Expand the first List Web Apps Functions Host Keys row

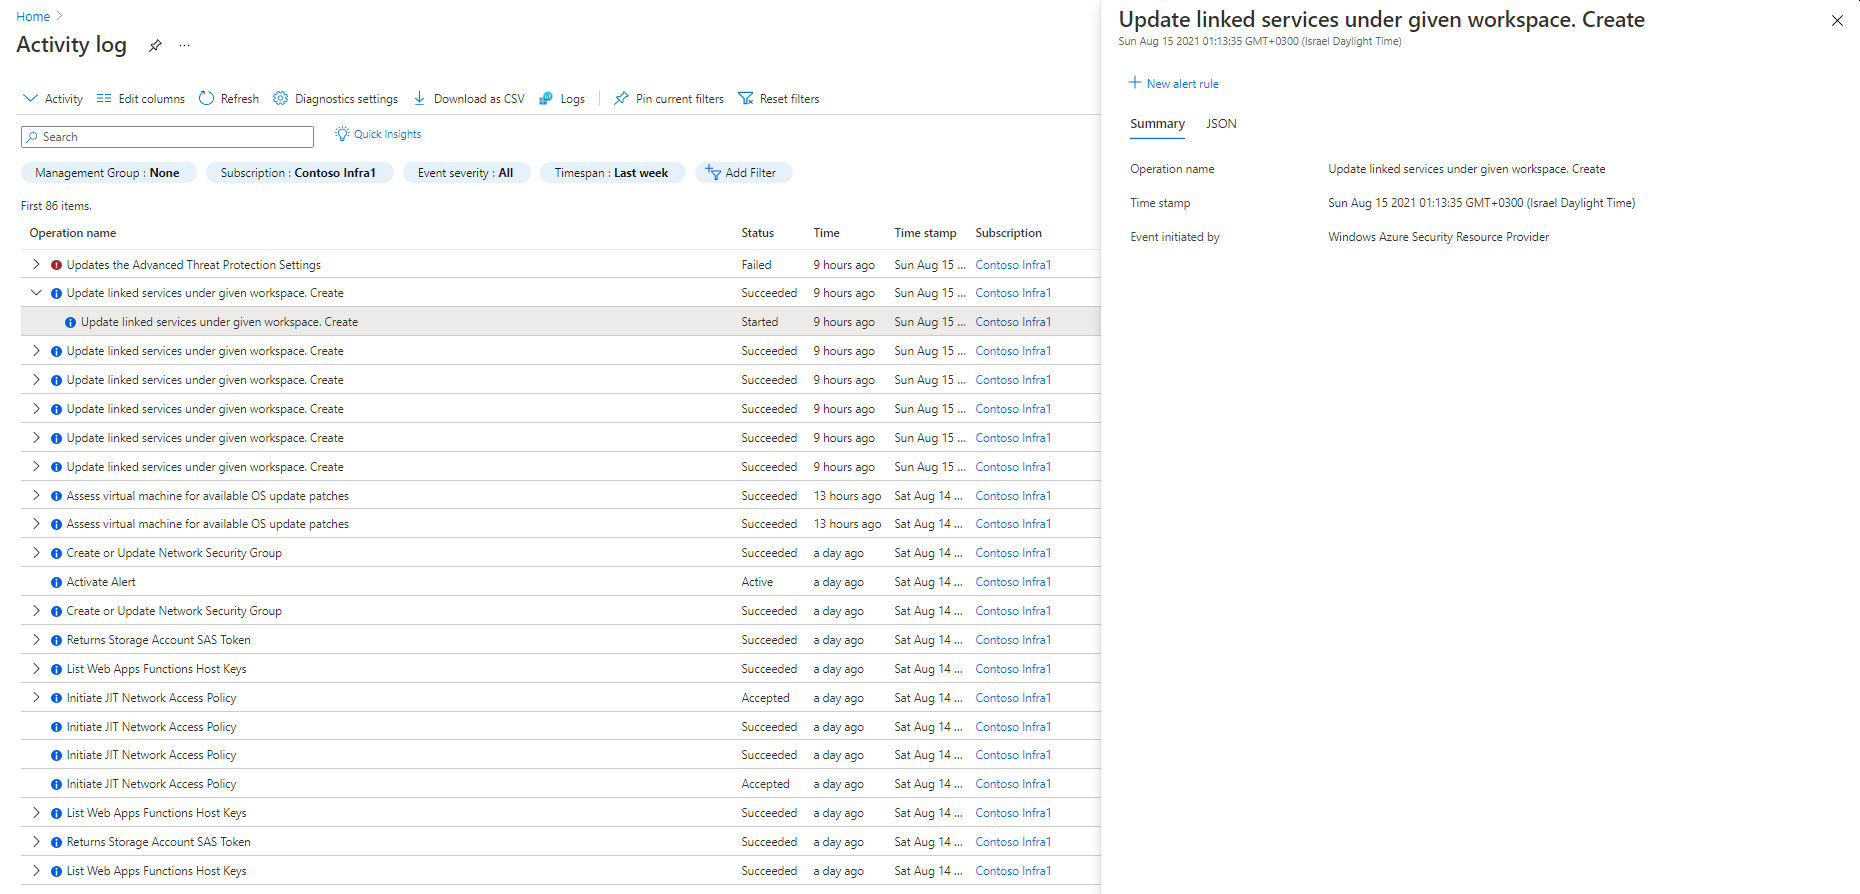click(x=36, y=669)
